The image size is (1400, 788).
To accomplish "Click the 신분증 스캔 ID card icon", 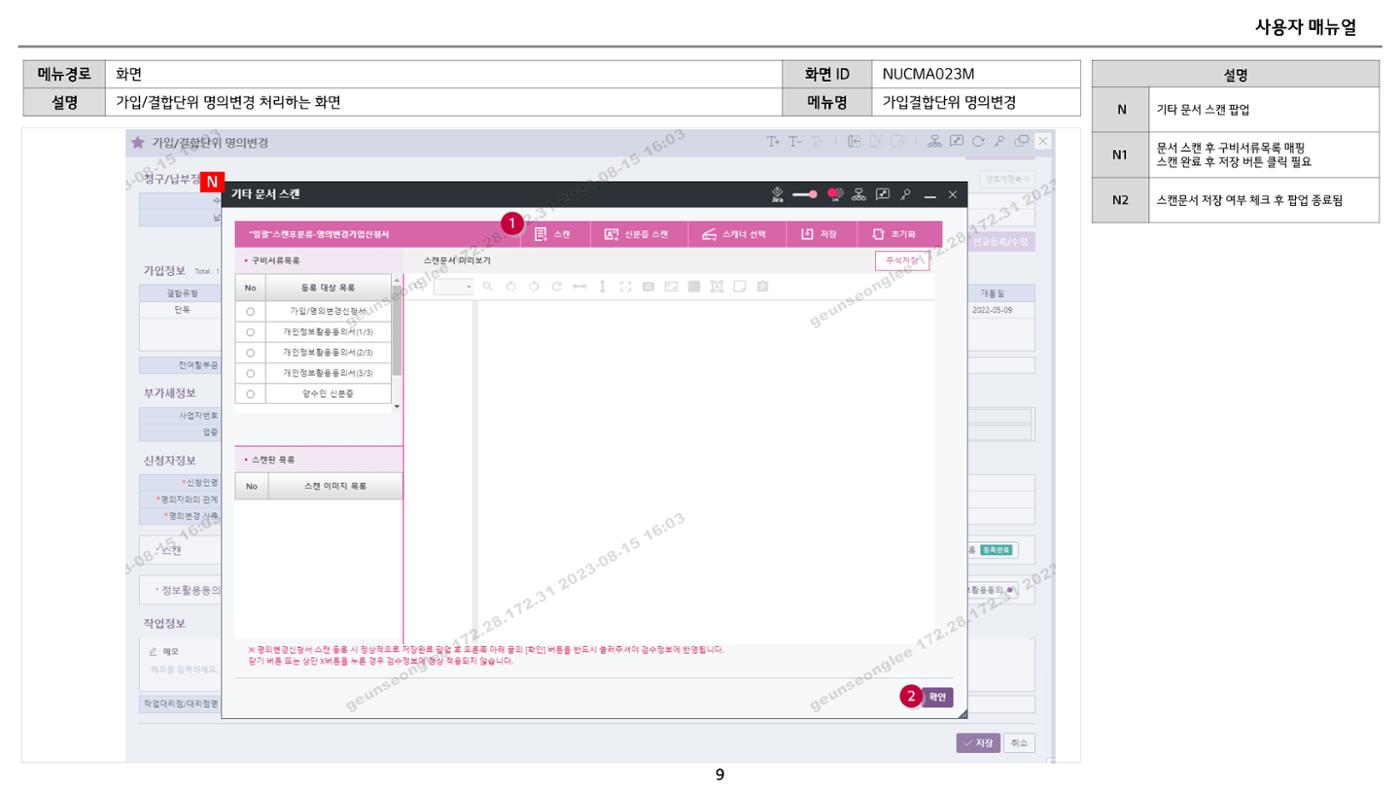I will [611, 234].
